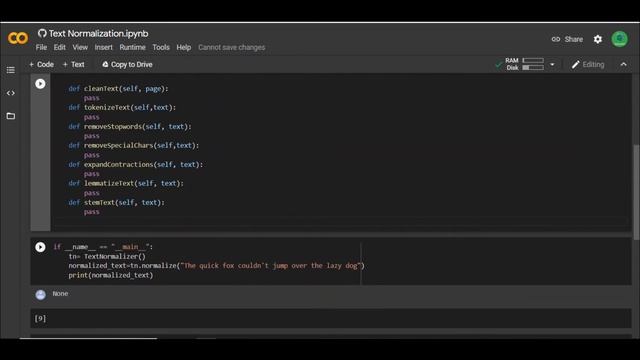Open the Insert menu
Viewport: 640px width, 360px height.
[x=104, y=47]
